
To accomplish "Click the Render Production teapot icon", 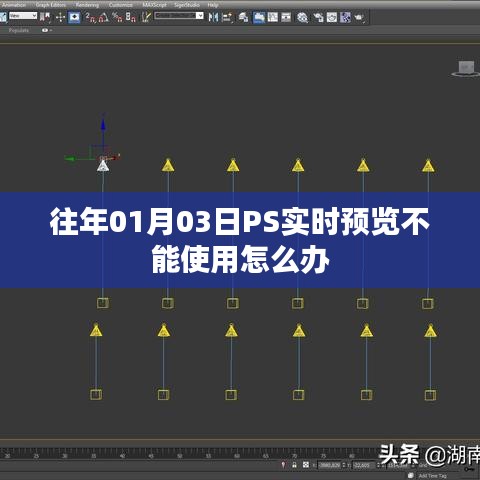I will [359, 17].
